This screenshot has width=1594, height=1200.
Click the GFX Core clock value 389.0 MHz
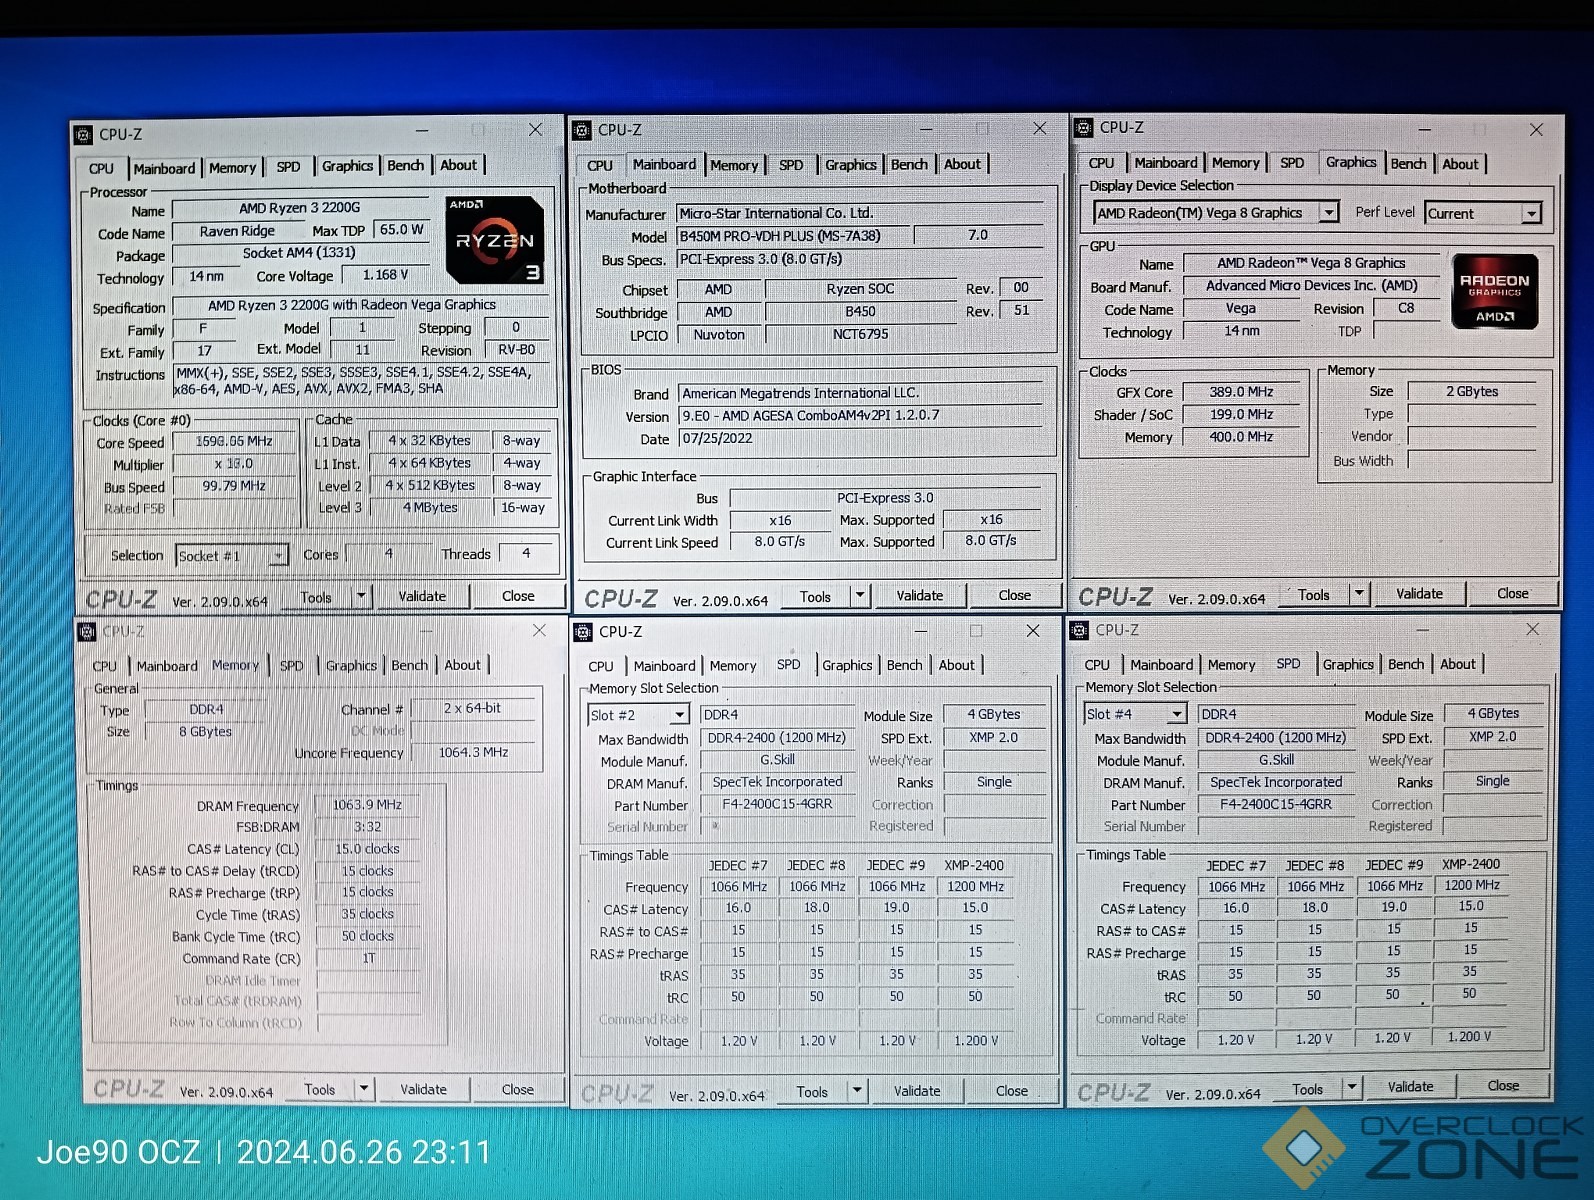click(x=1241, y=392)
